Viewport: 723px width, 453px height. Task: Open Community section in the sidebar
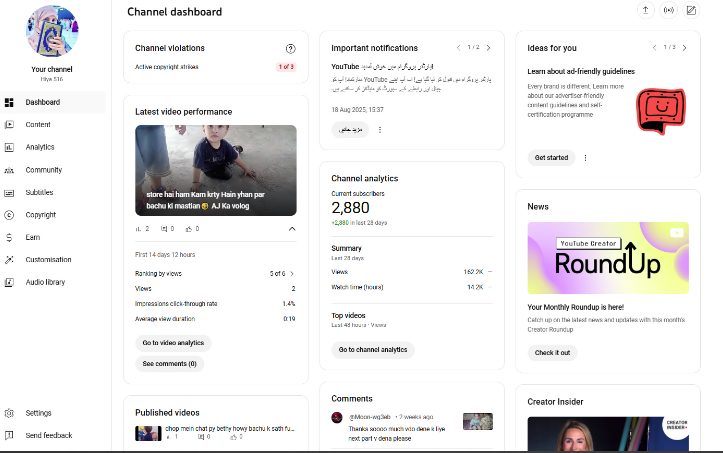[x=53, y=170]
